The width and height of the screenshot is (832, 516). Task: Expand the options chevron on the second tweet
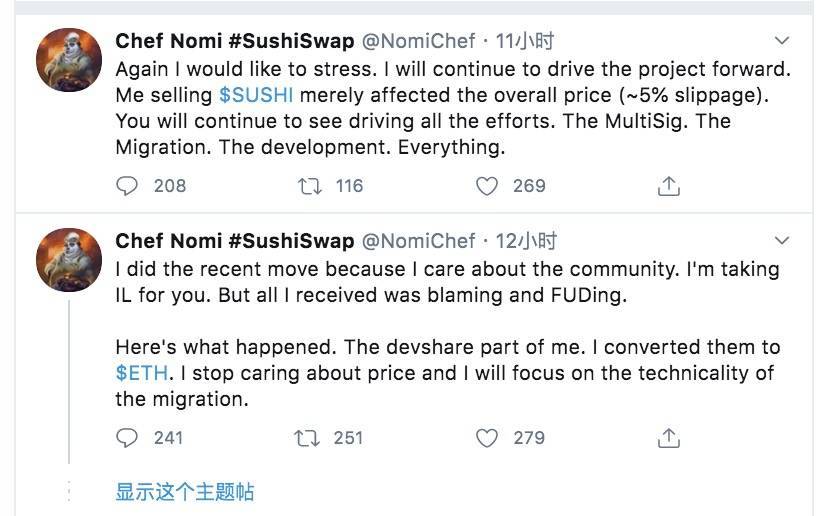point(783,241)
